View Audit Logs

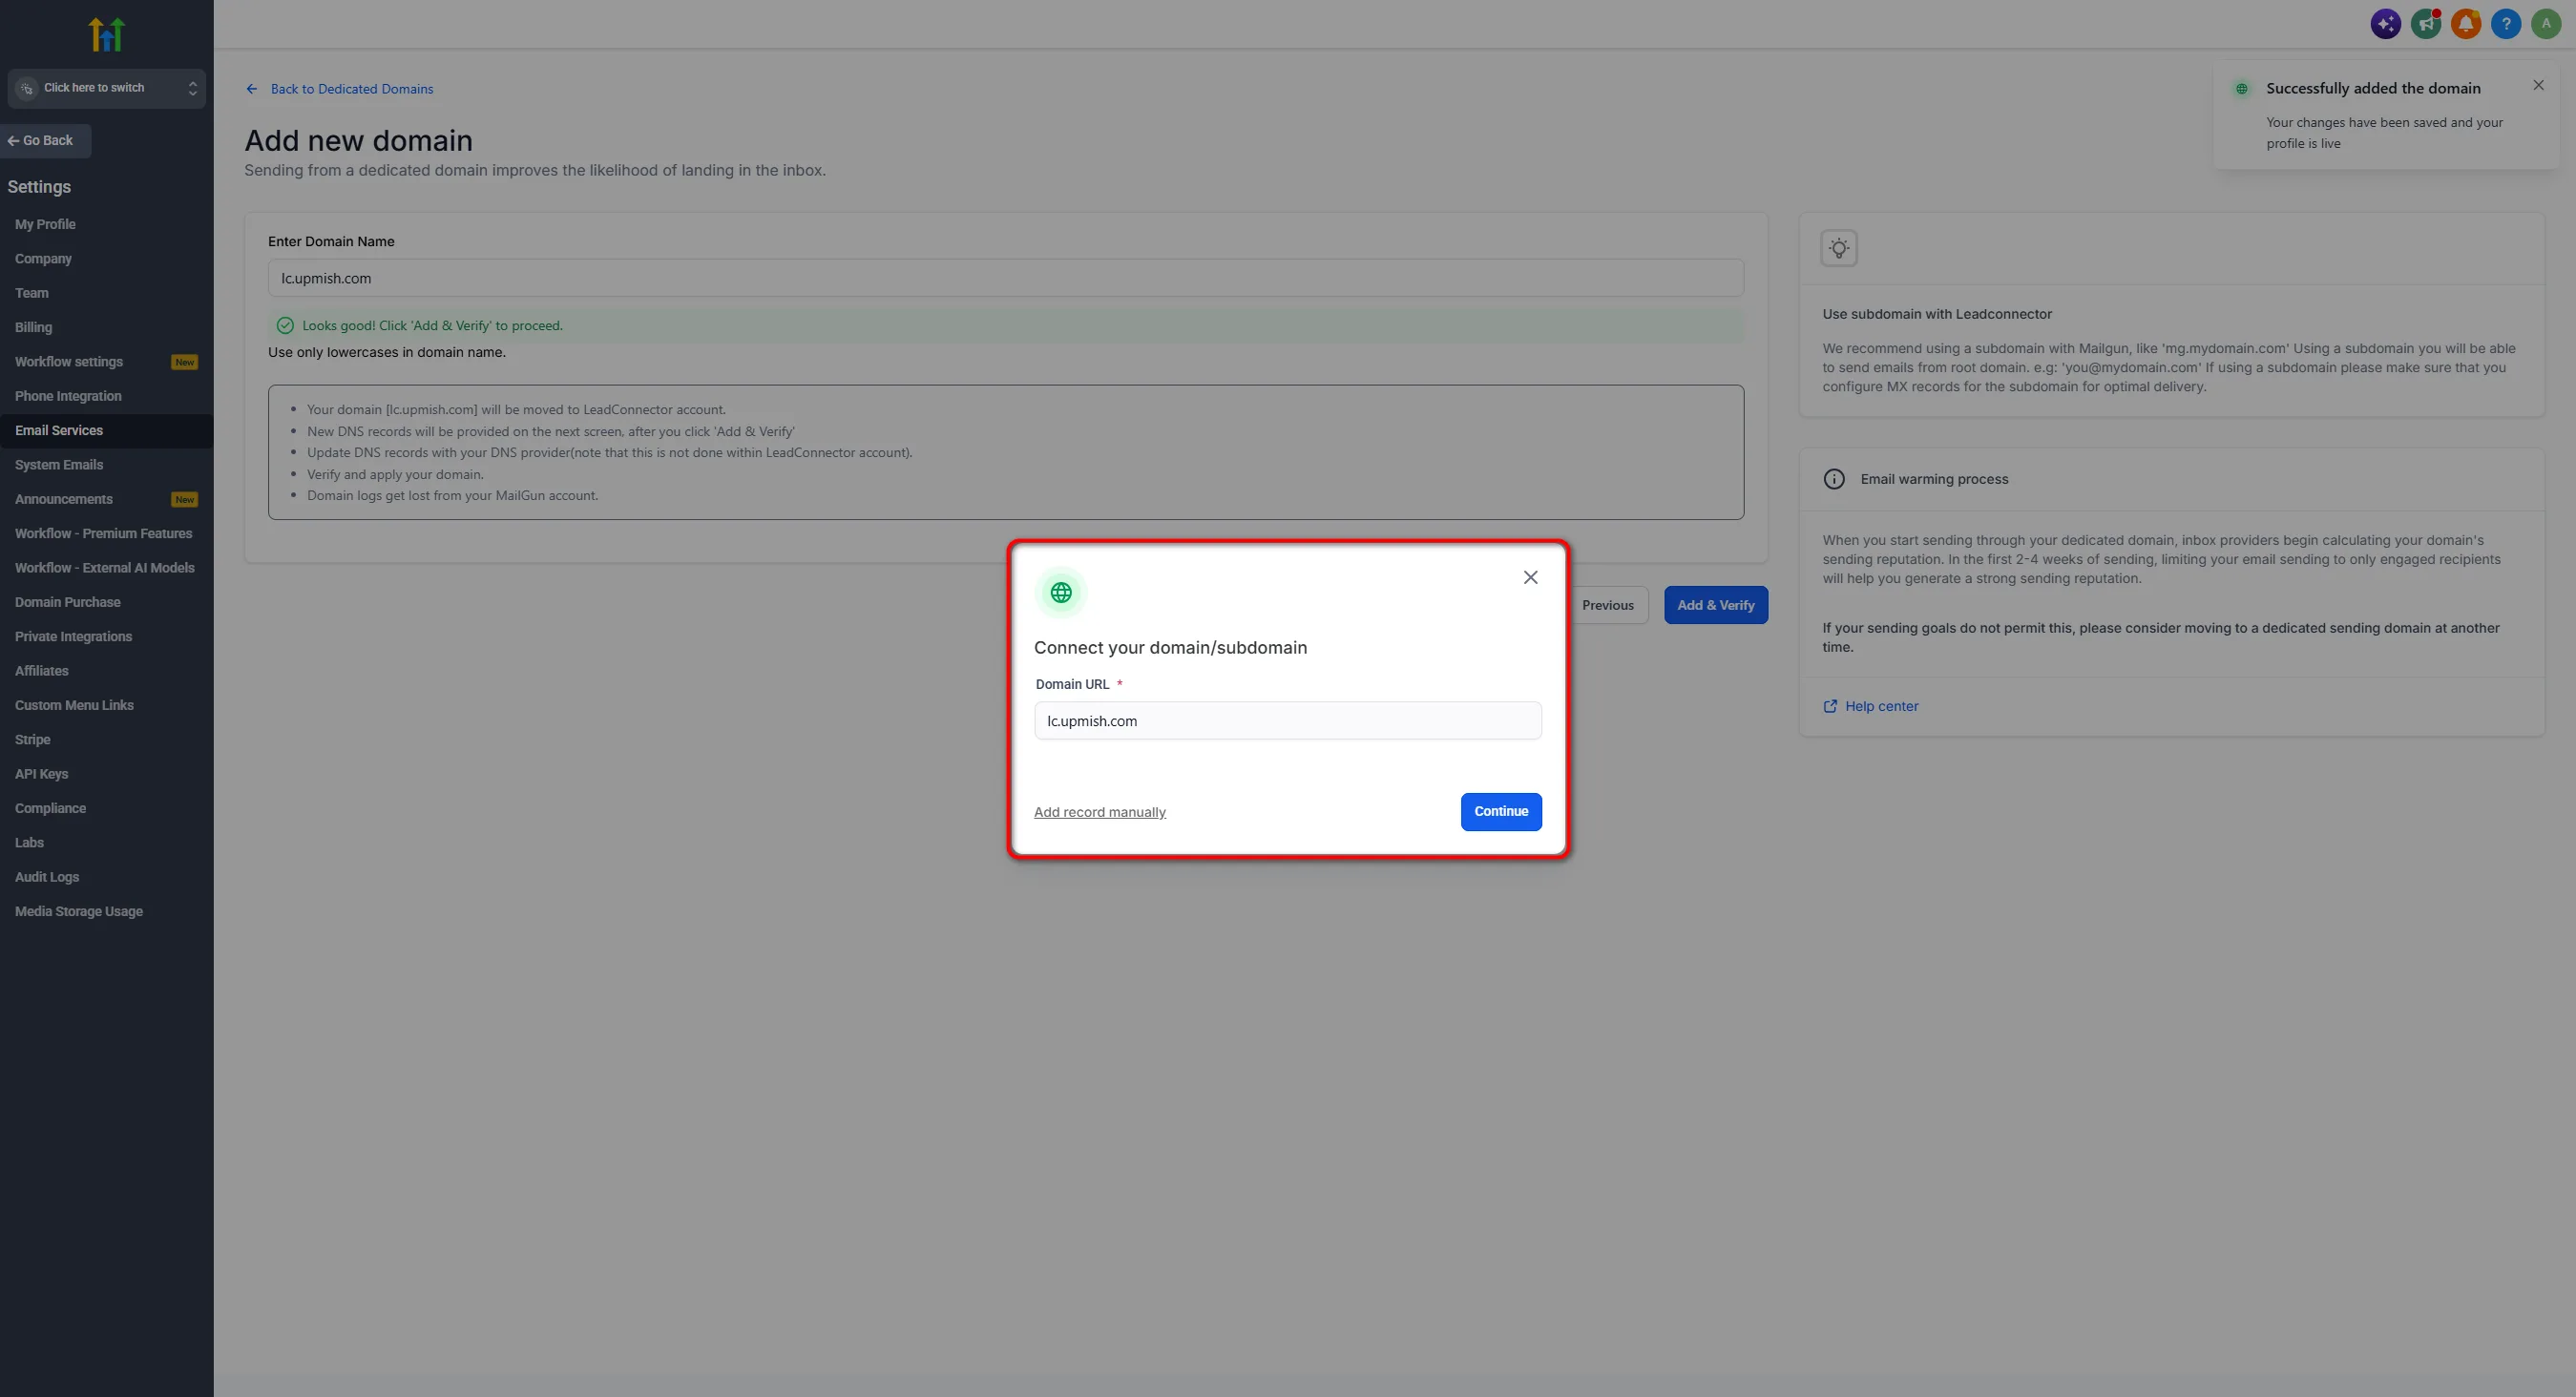(x=47, y=877)
